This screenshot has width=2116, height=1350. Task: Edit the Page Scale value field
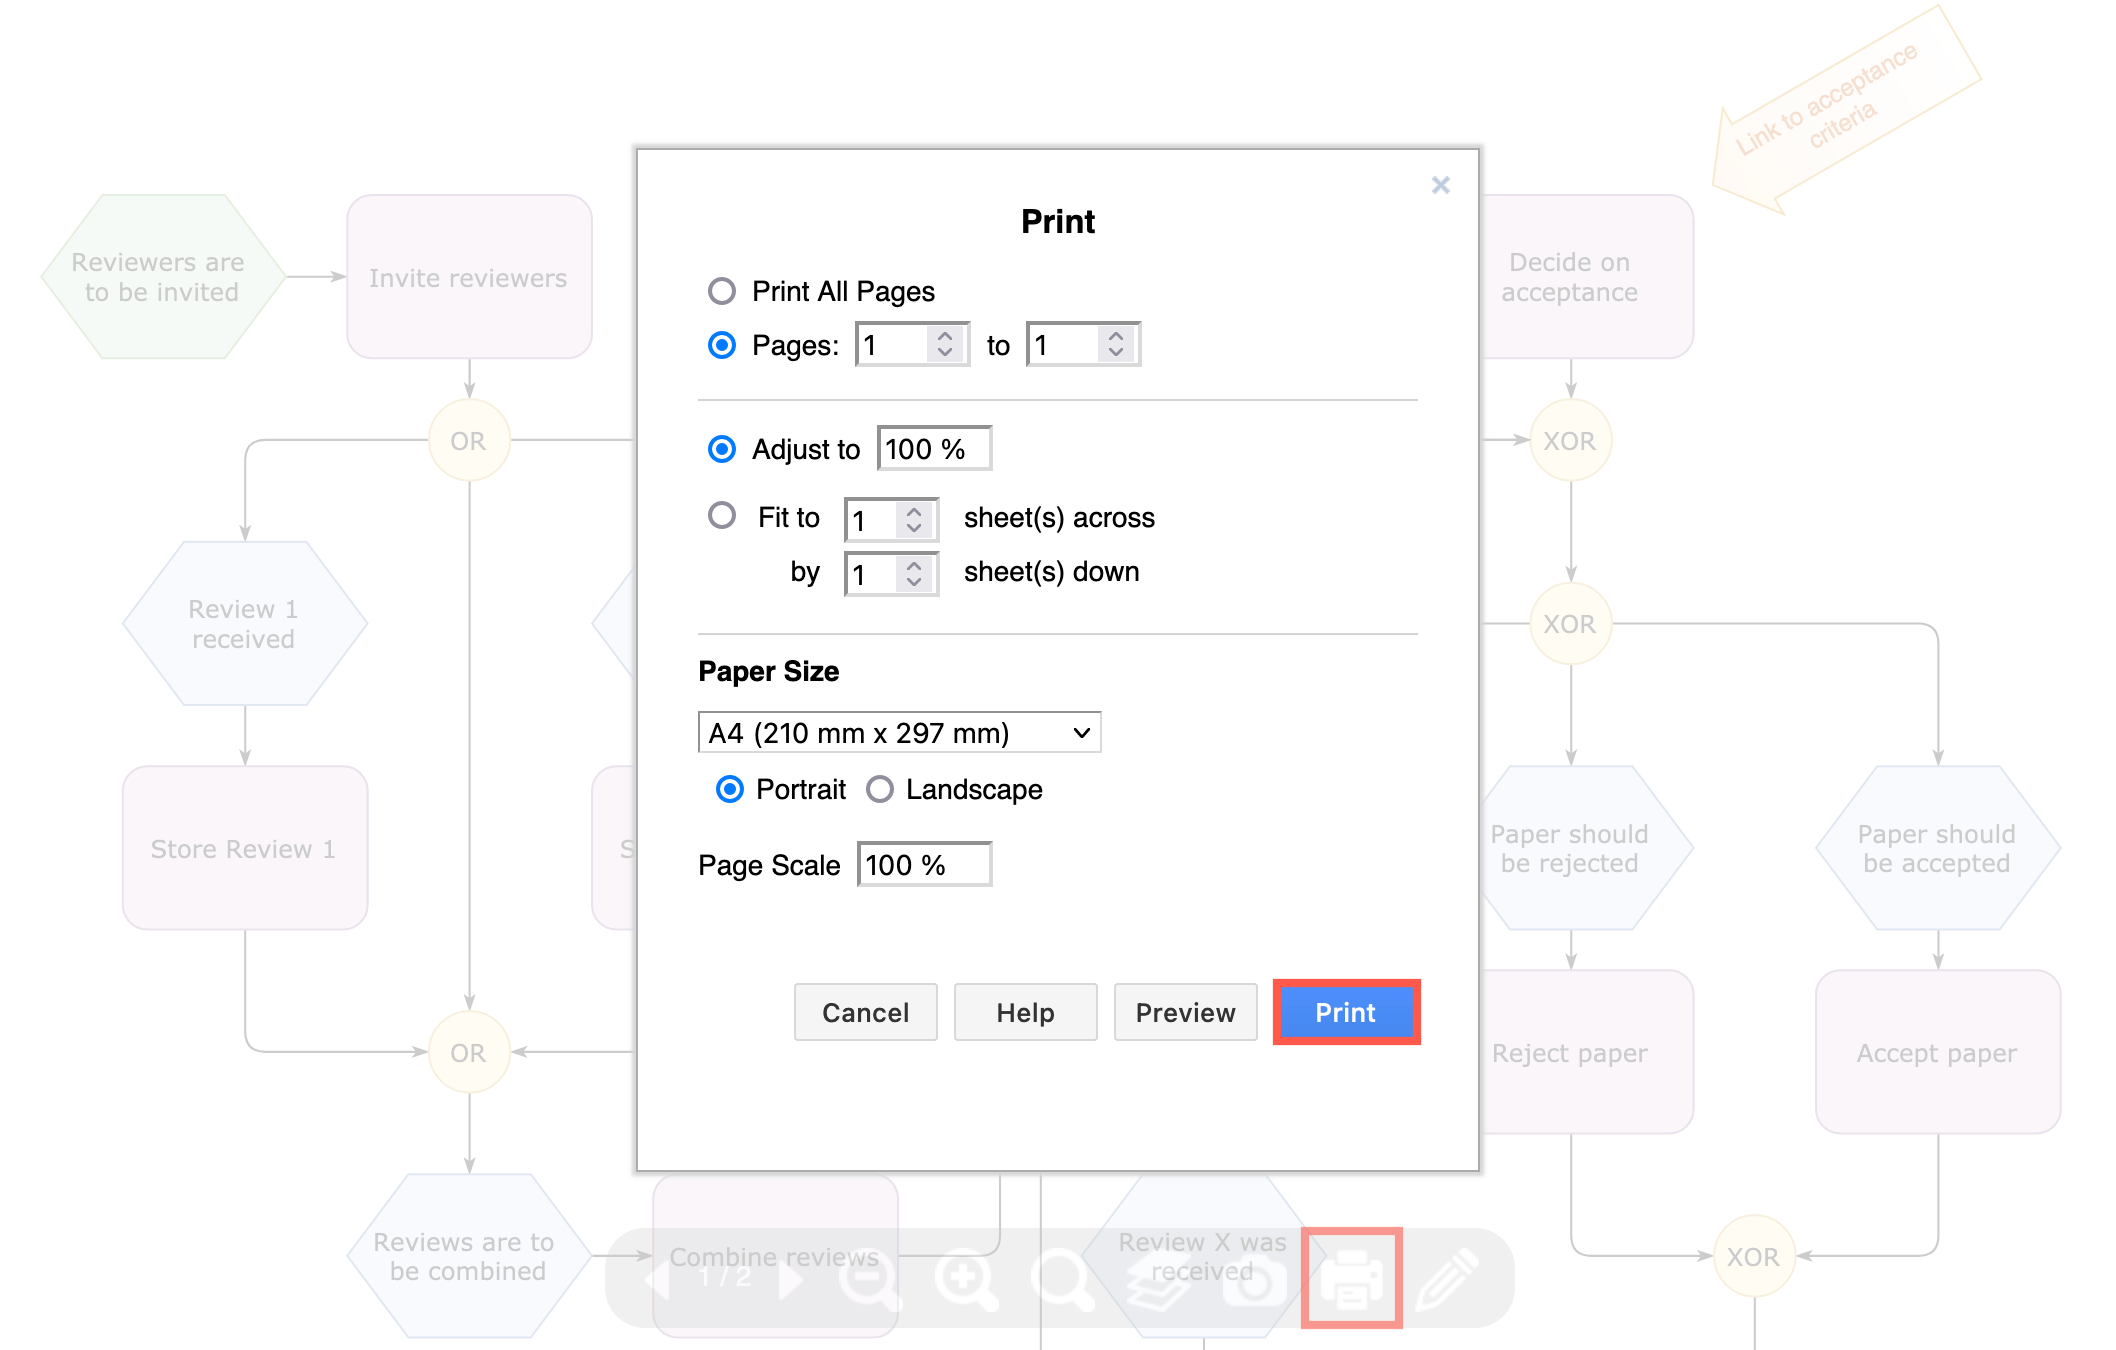pyautogui.click(x=922, y=864)
